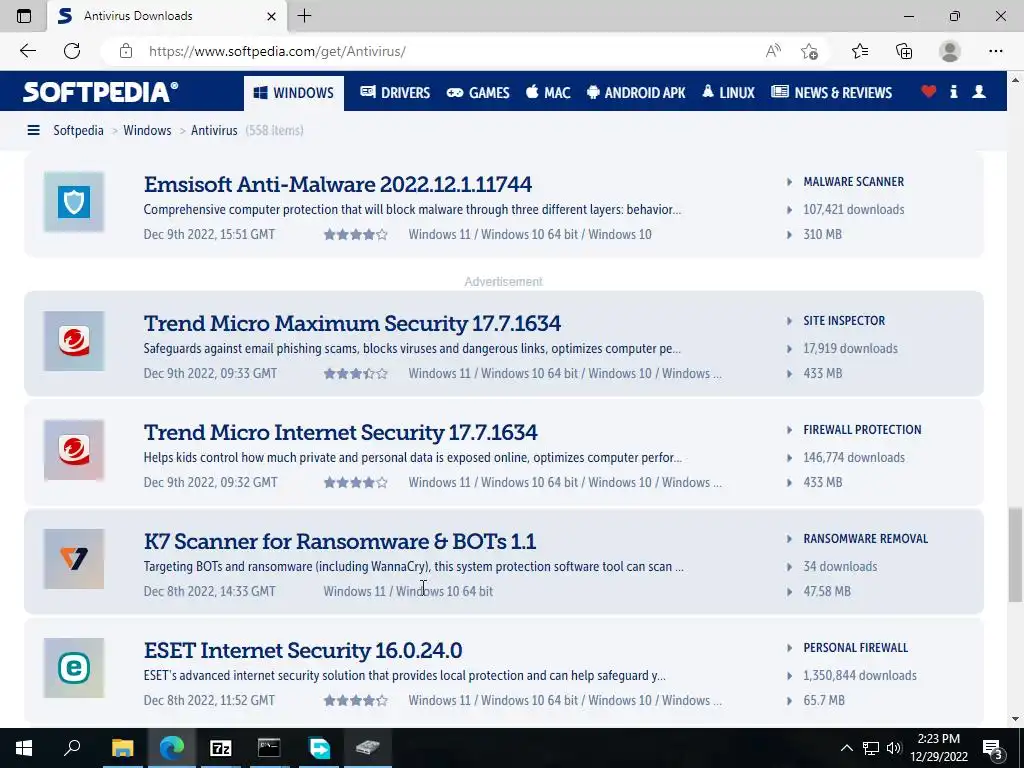Click the Trend Micro Internet Security icon
The width and height of the screenshot is (1024, 768).
pyautogui.click(x=74, y=450)
